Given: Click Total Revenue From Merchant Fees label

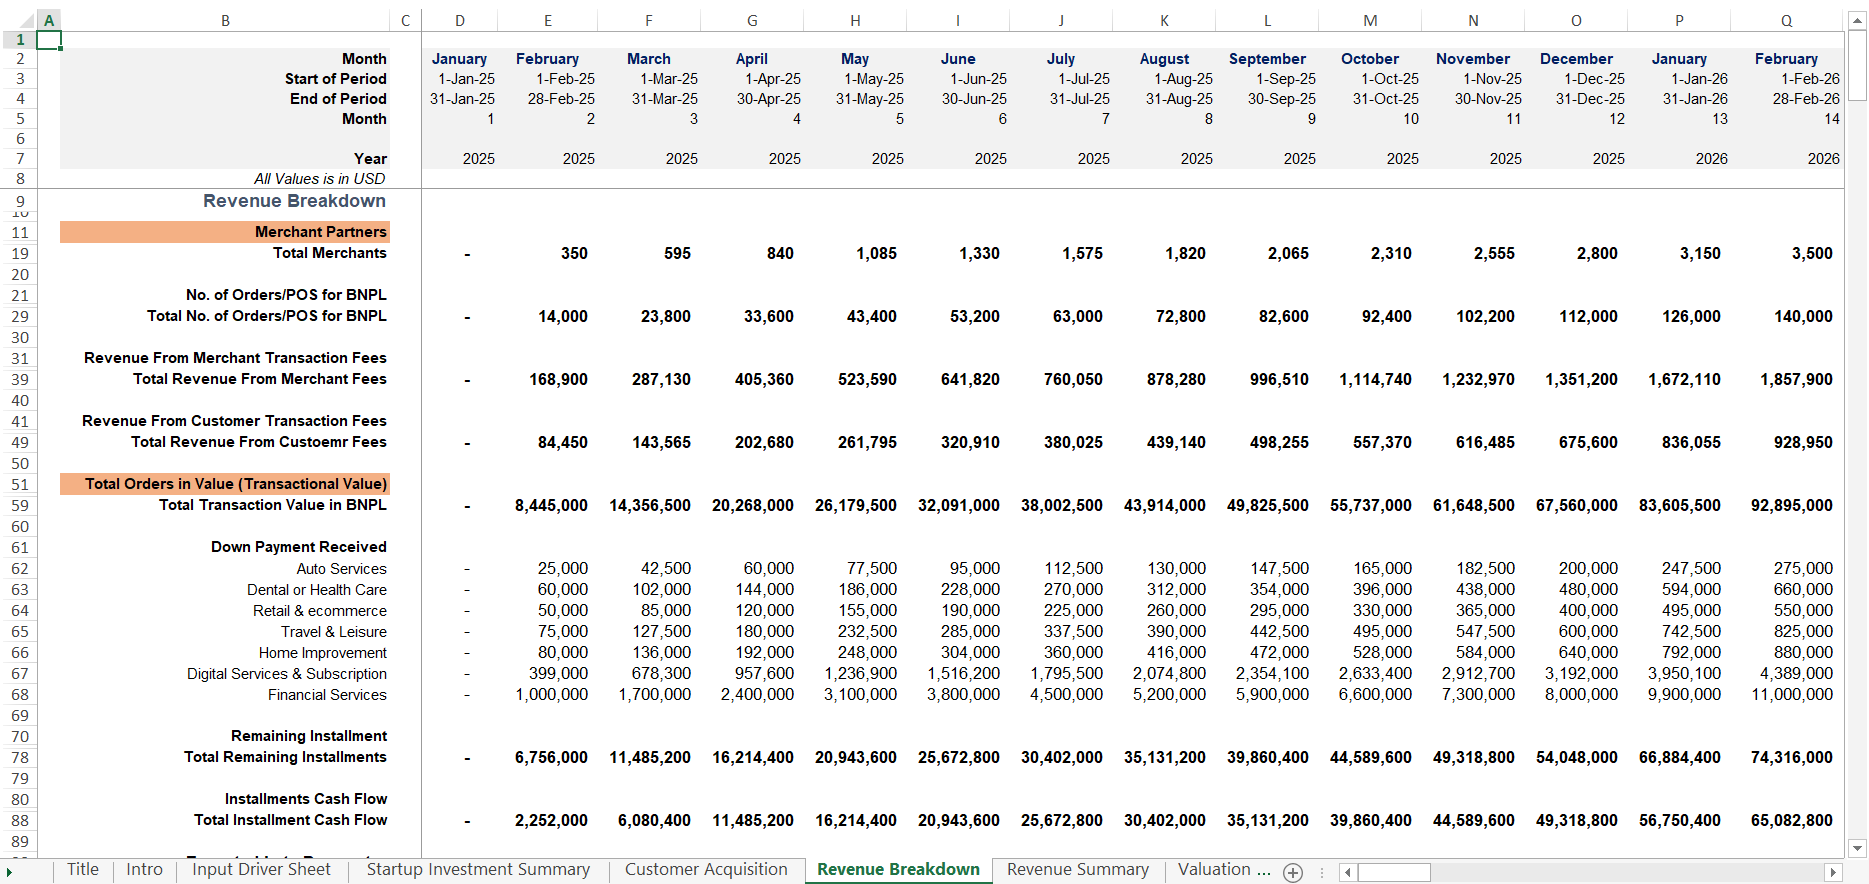Looking at the screenshot, I should [x=260, y=379].
